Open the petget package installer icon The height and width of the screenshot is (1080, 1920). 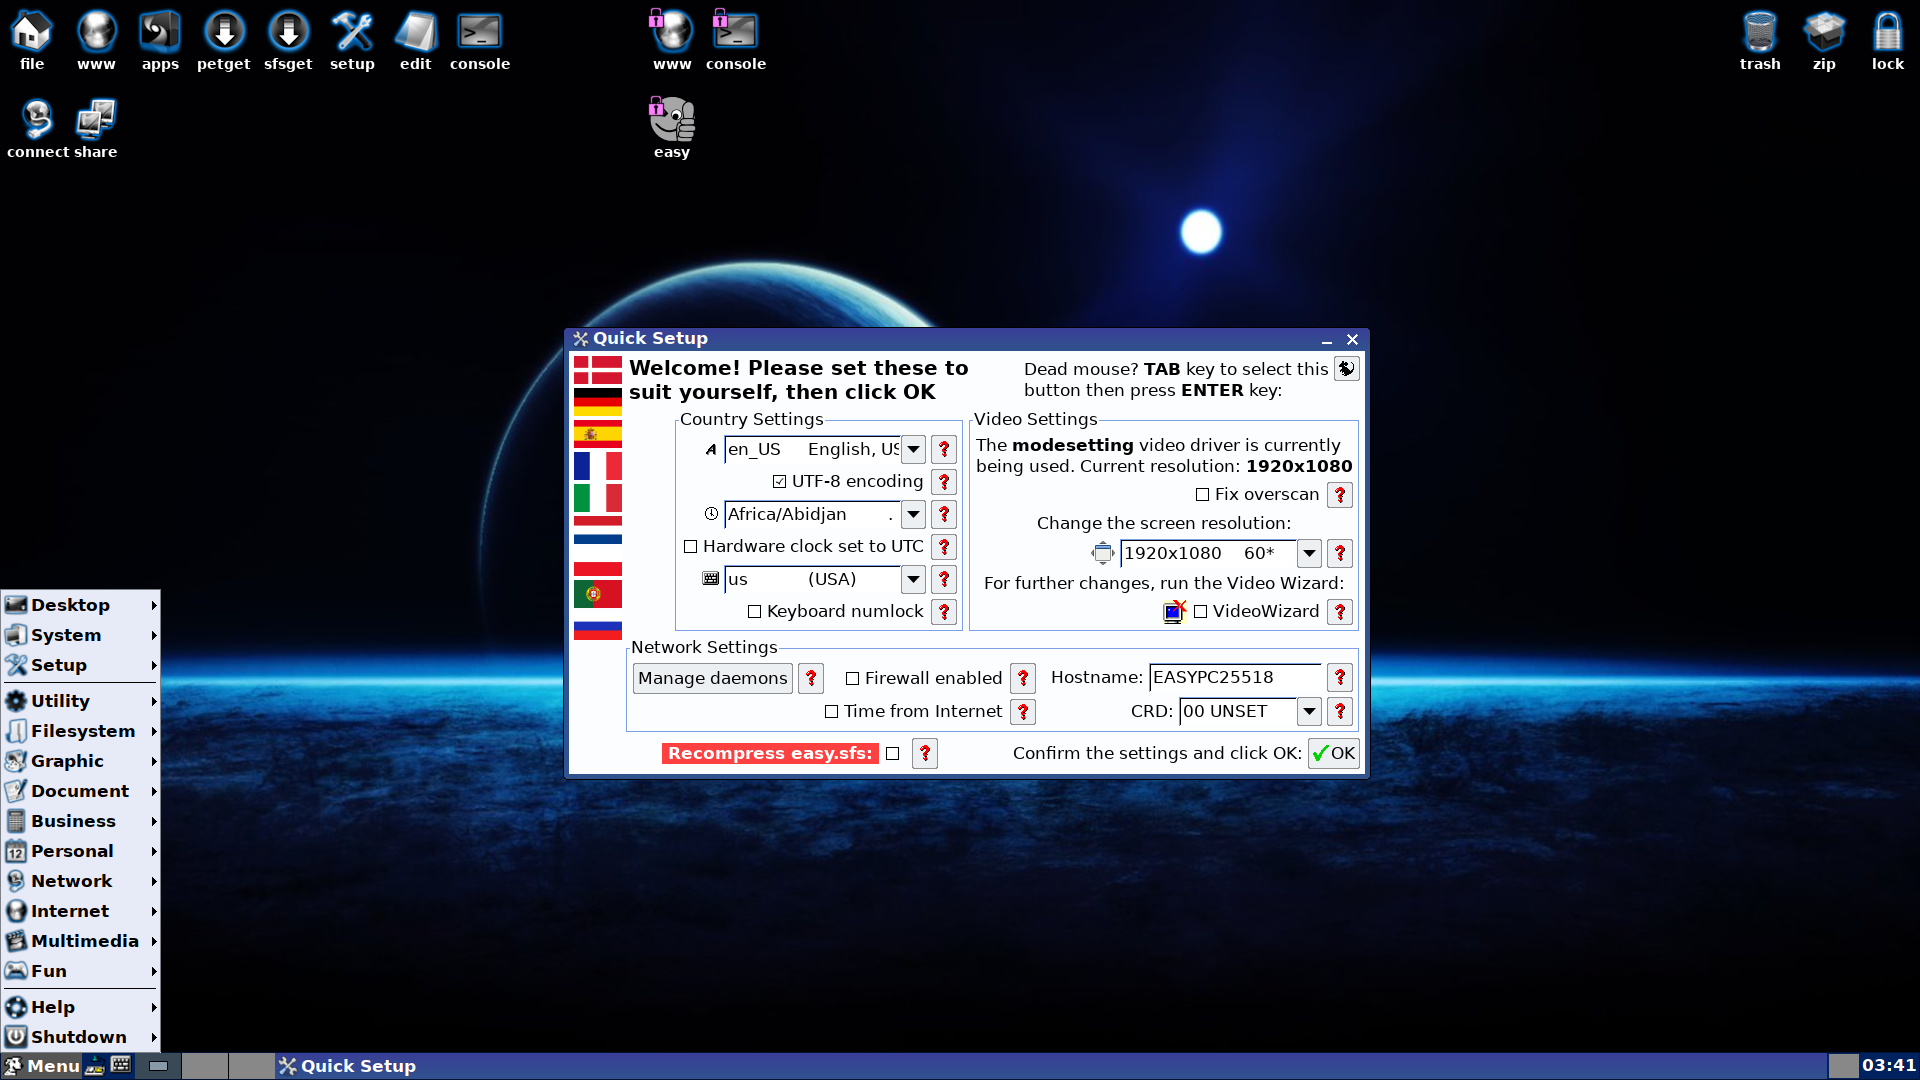point(223,30)
